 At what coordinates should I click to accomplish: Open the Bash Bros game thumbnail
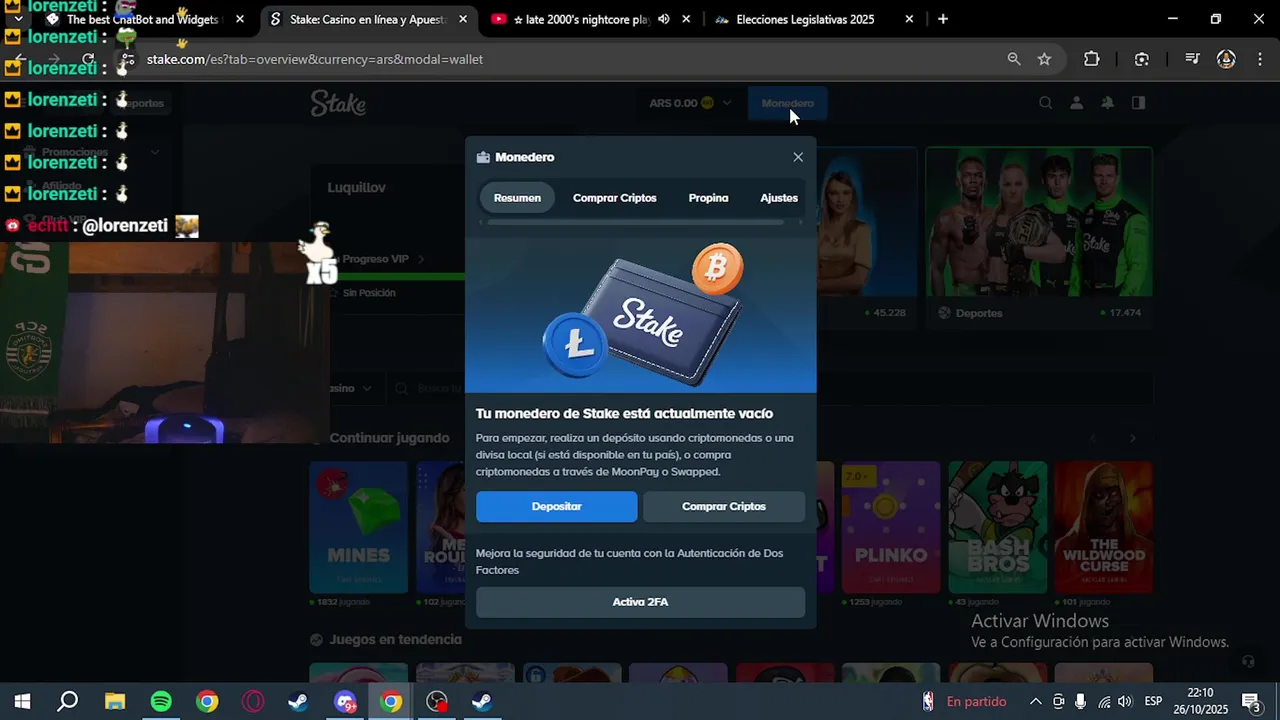pos(997,527)
